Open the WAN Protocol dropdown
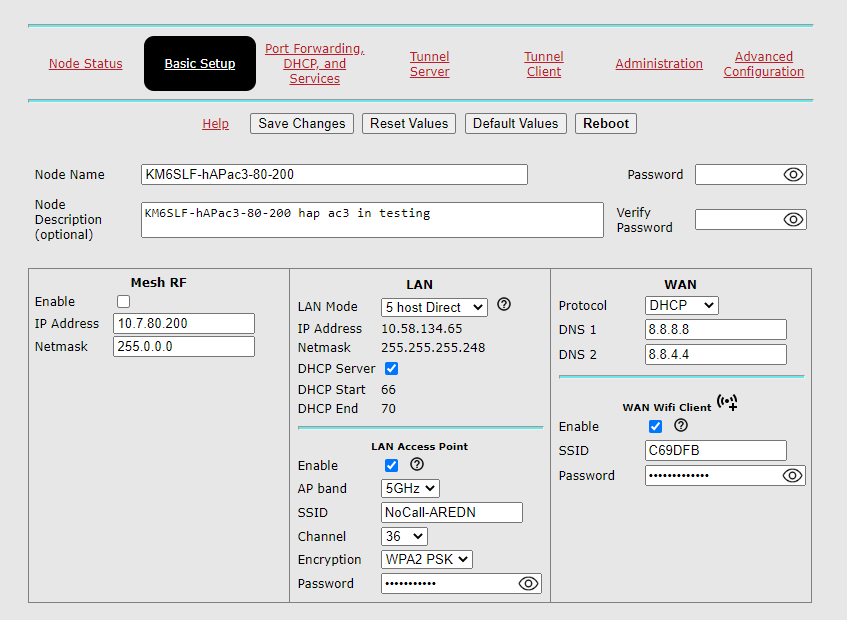Viewport: 847px width, 620px height. click(681, 305)
